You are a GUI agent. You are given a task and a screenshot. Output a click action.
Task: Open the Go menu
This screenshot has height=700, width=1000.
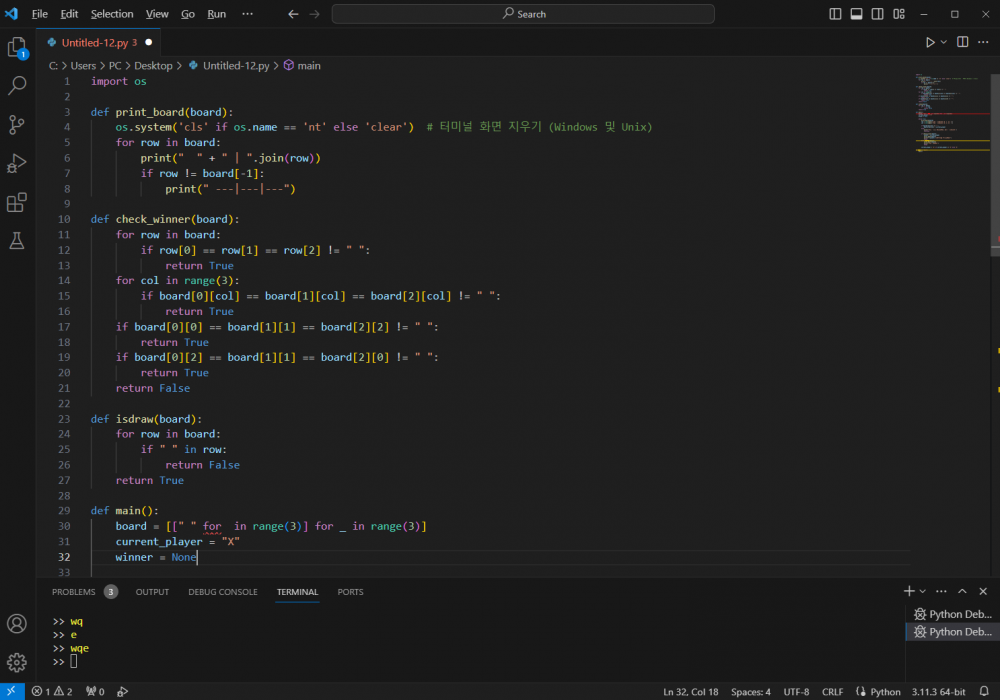click(x=188, y=13)
